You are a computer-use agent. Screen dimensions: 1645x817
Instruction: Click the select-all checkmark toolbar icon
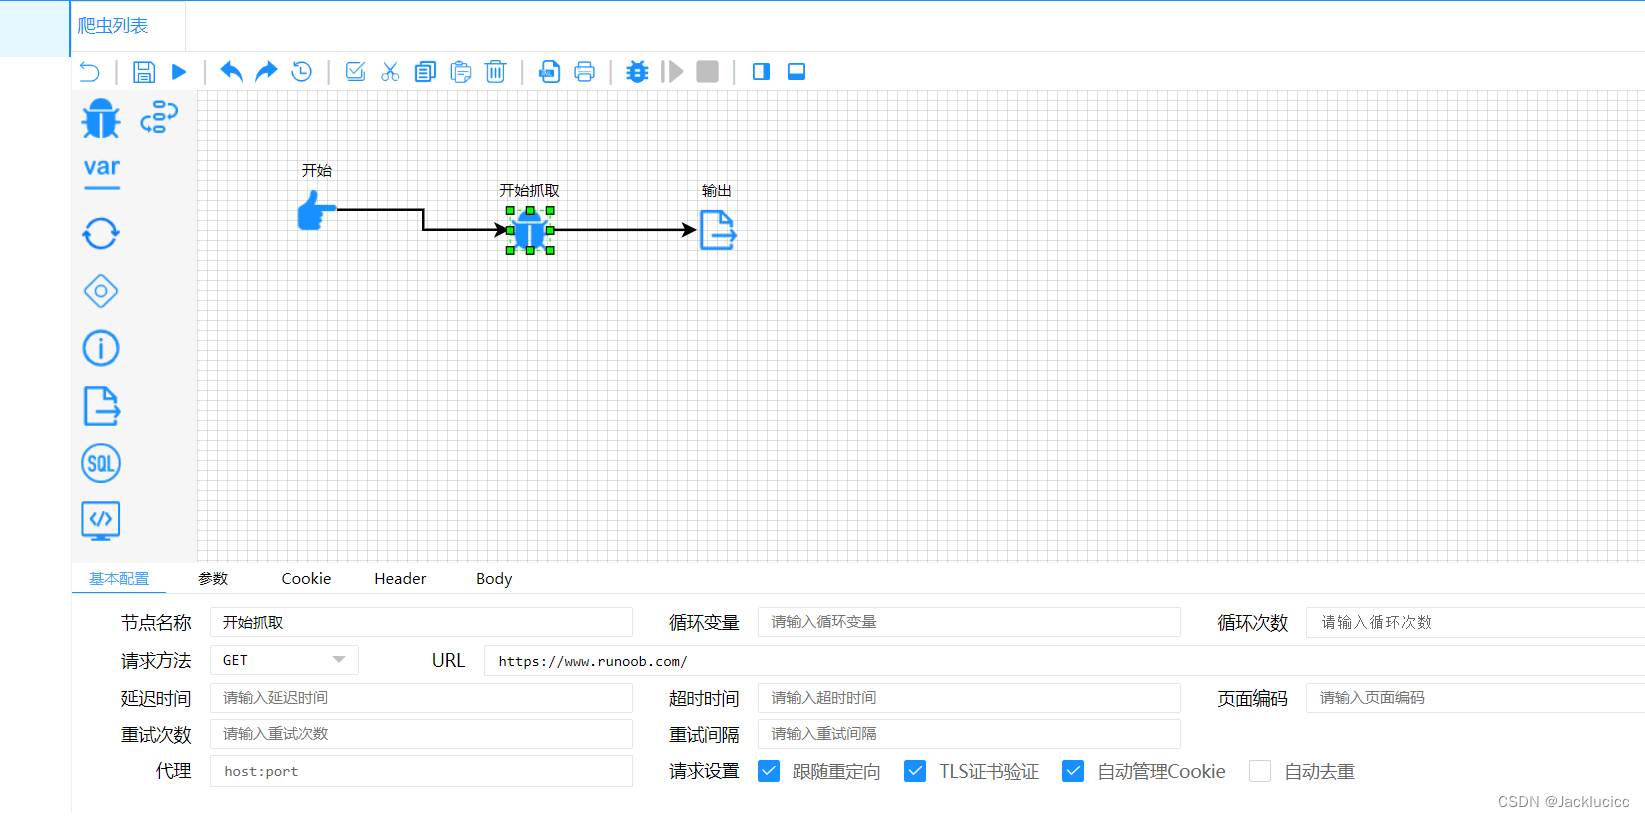pos(355,72)
